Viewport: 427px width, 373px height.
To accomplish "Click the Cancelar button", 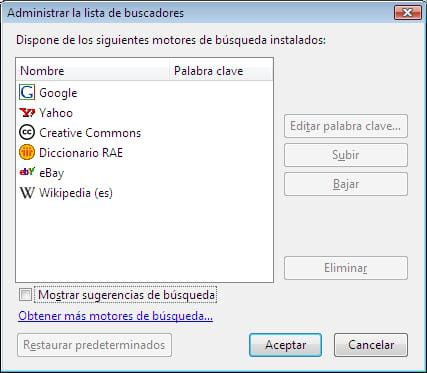I will pos(371,345).
